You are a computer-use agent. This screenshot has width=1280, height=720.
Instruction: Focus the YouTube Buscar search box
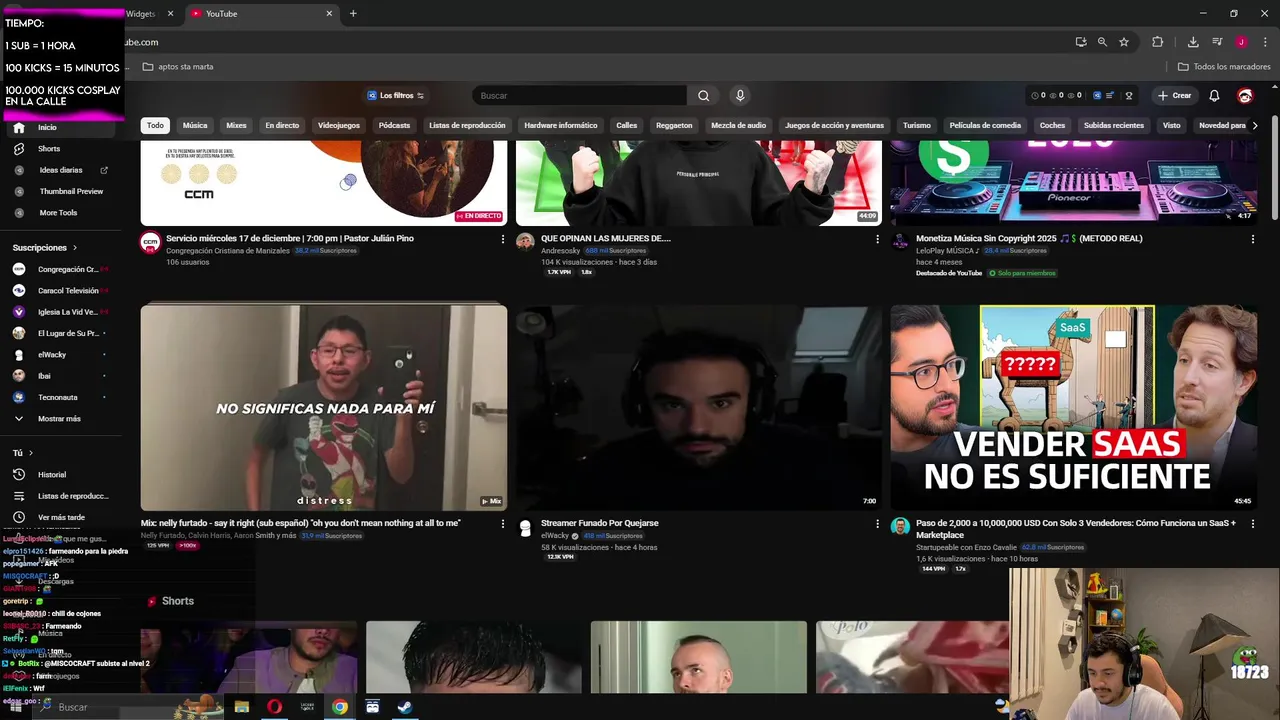pos(580,96)
